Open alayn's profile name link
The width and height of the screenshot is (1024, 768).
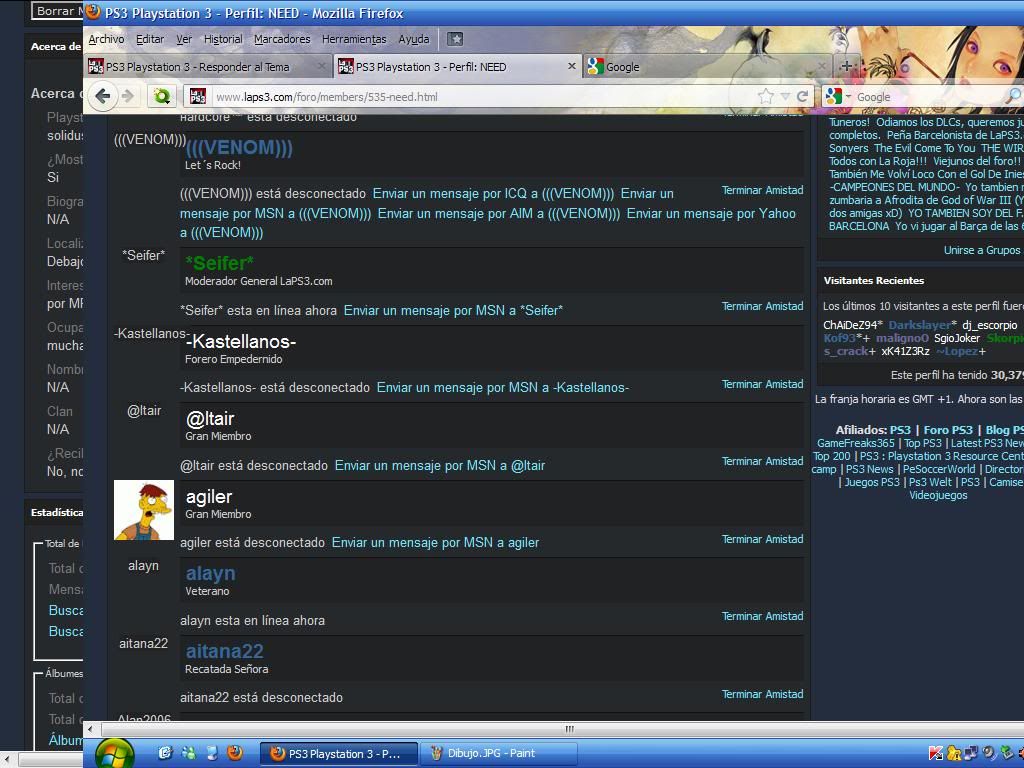point(210,573)
